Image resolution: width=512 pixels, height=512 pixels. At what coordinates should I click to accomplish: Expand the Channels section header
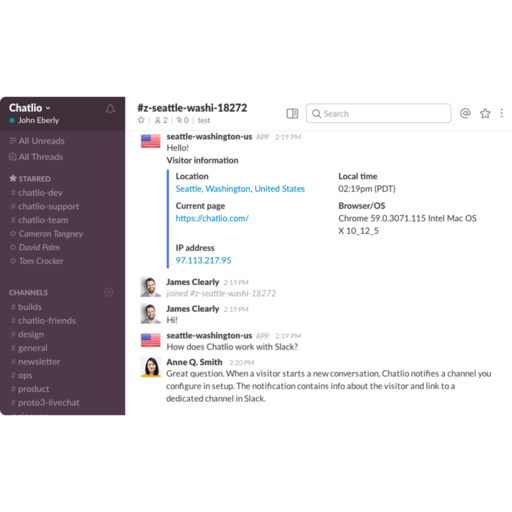click(x=28, y=293)
